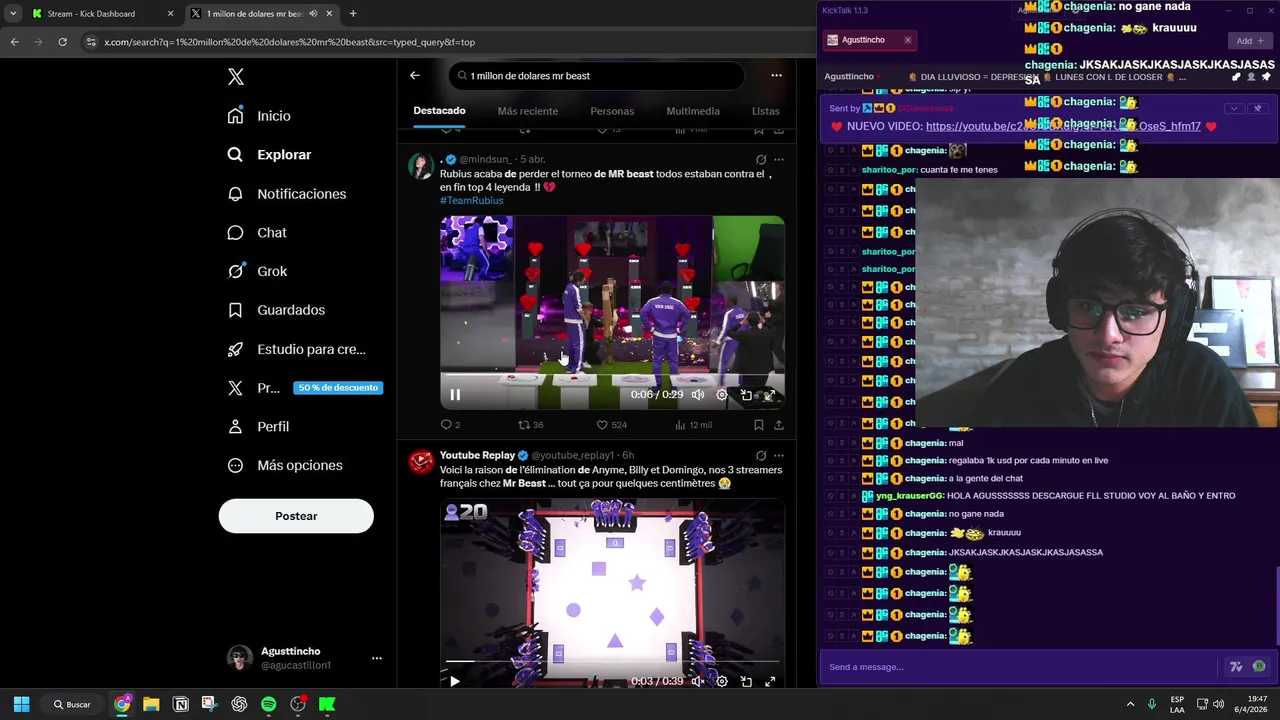Viewport: 1280px width, 720px height.
Task: Toggle picture-in-picture on Rubius video
Action: (x=746, y=395)
